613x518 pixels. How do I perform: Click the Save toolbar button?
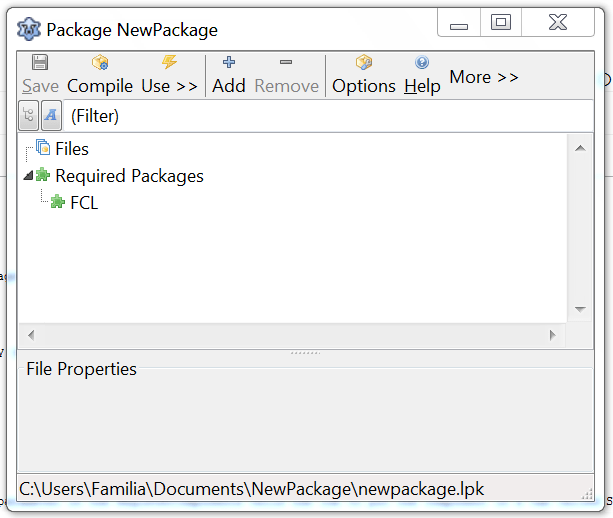click(x=40, y=75)
